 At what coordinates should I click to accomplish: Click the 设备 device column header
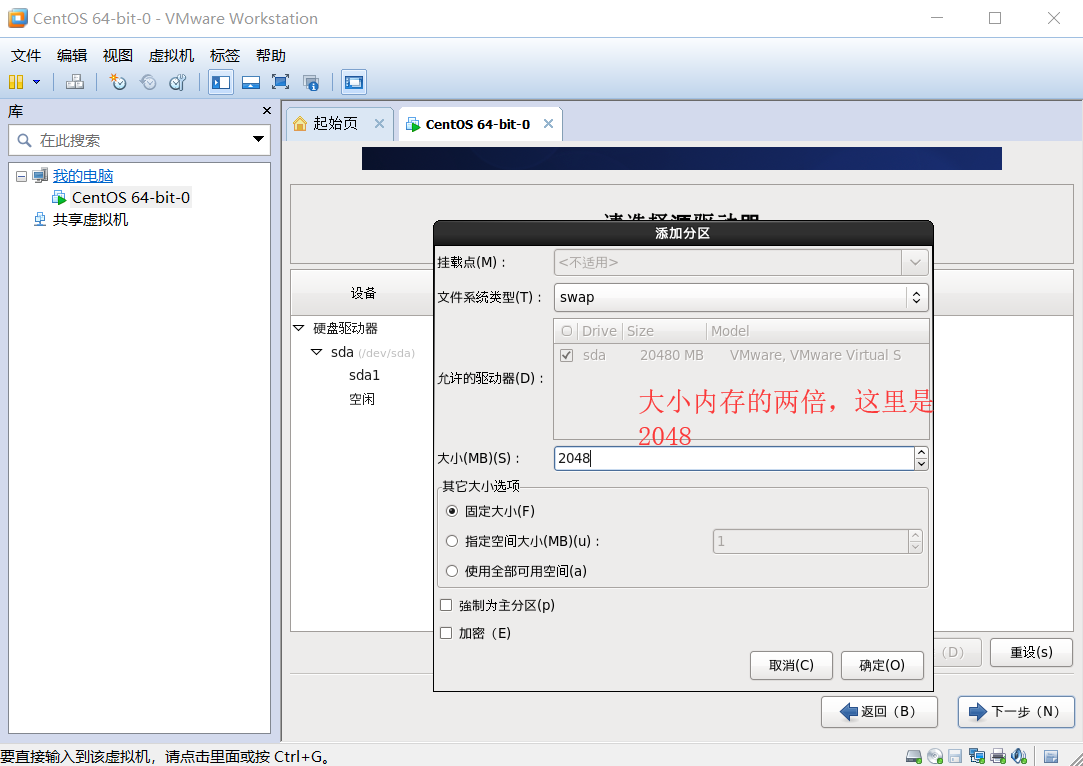tap(363, 293)
